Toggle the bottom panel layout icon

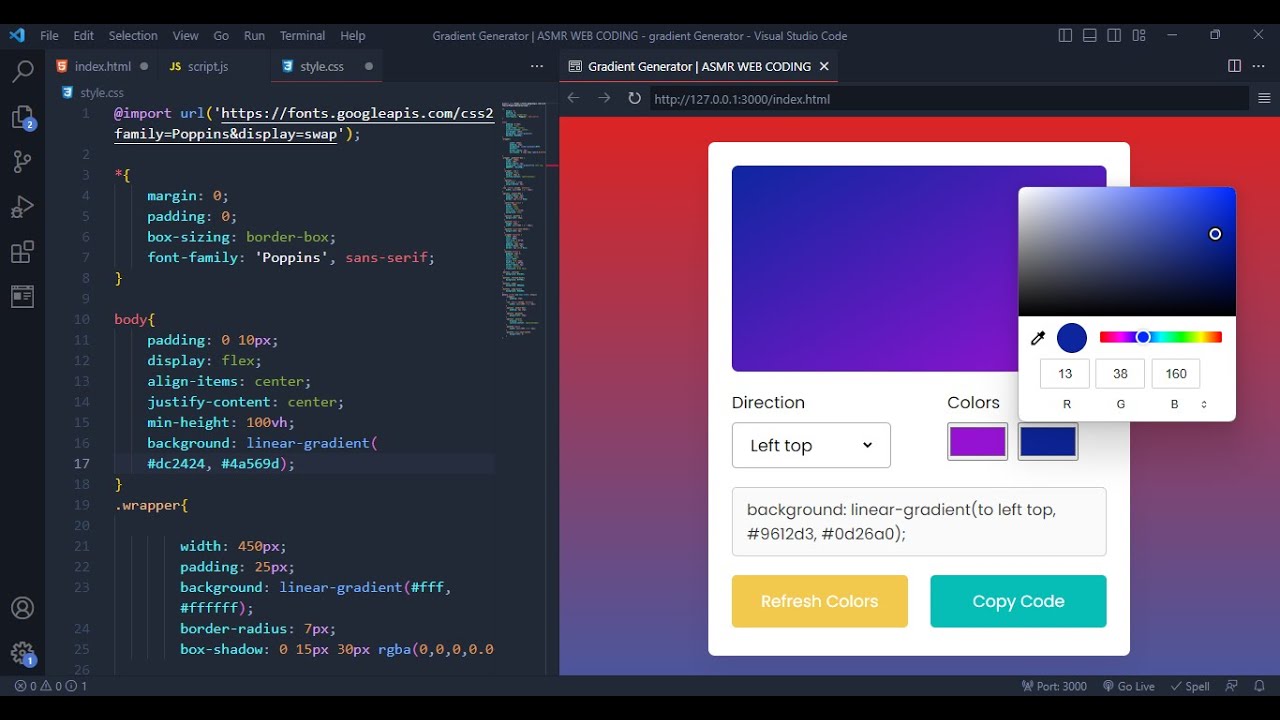pos(1090,35)
